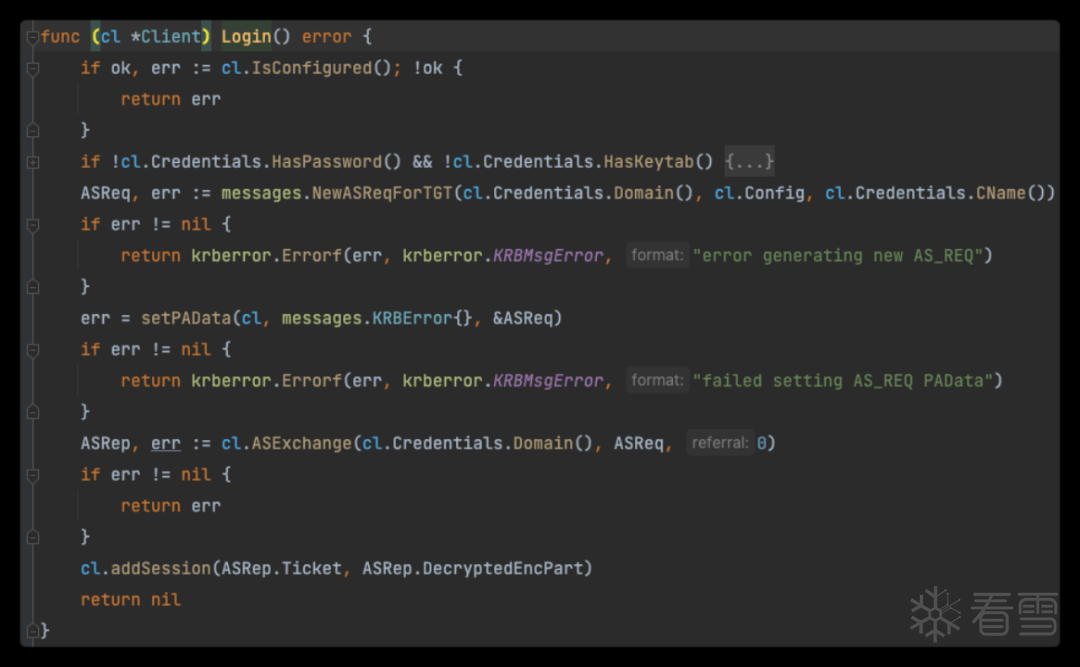Click the underlined err variable on ASRep line

click(x=166, y=443)
